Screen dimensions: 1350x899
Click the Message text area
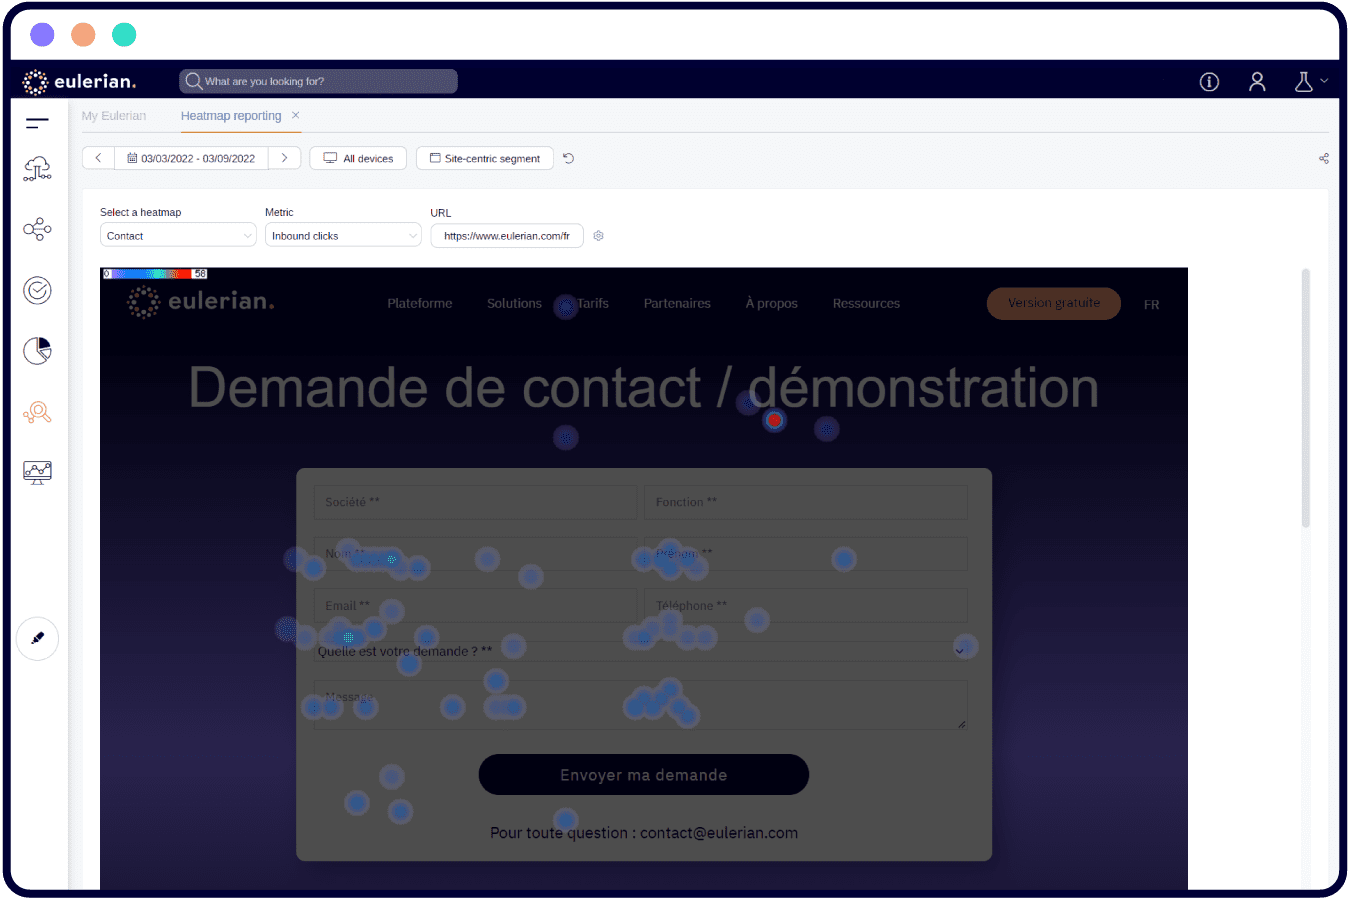click(x=641, y=705)
